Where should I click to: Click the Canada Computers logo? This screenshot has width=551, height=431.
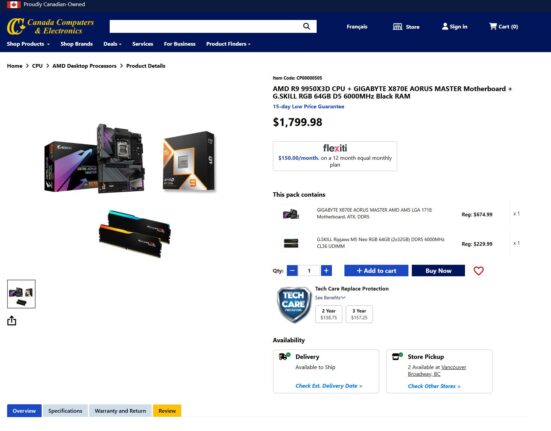[x=50, y=27]
